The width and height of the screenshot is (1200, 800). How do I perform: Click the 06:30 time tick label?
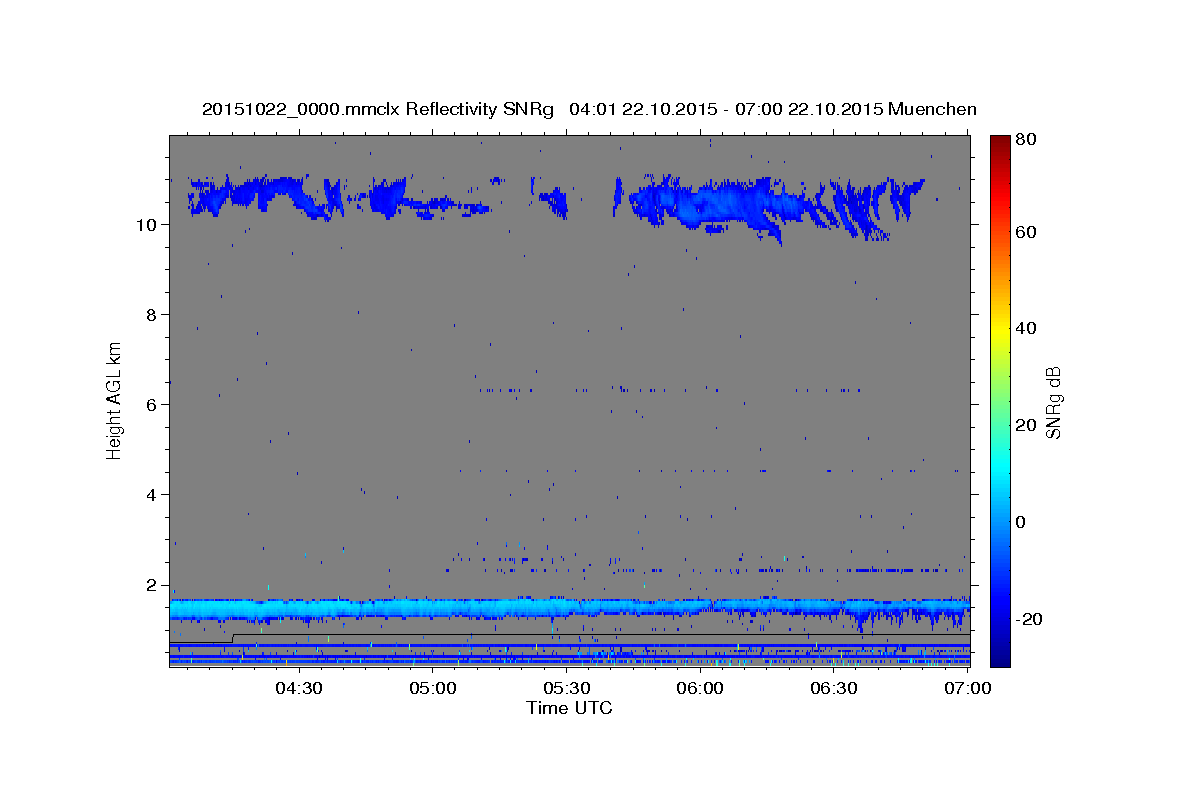click(x=834, y=688)
